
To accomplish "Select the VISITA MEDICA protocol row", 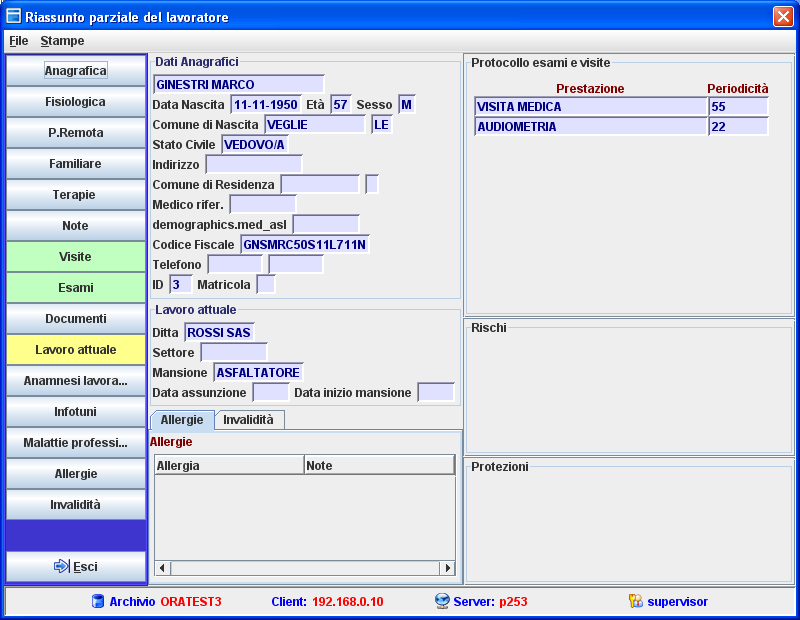I will click(x=590, y=106).
